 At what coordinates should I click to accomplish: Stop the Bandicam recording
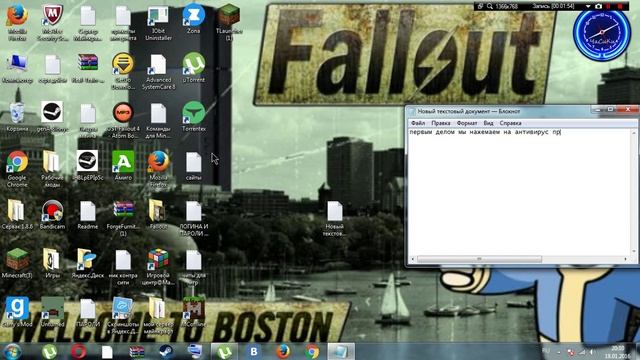(620, 7)
